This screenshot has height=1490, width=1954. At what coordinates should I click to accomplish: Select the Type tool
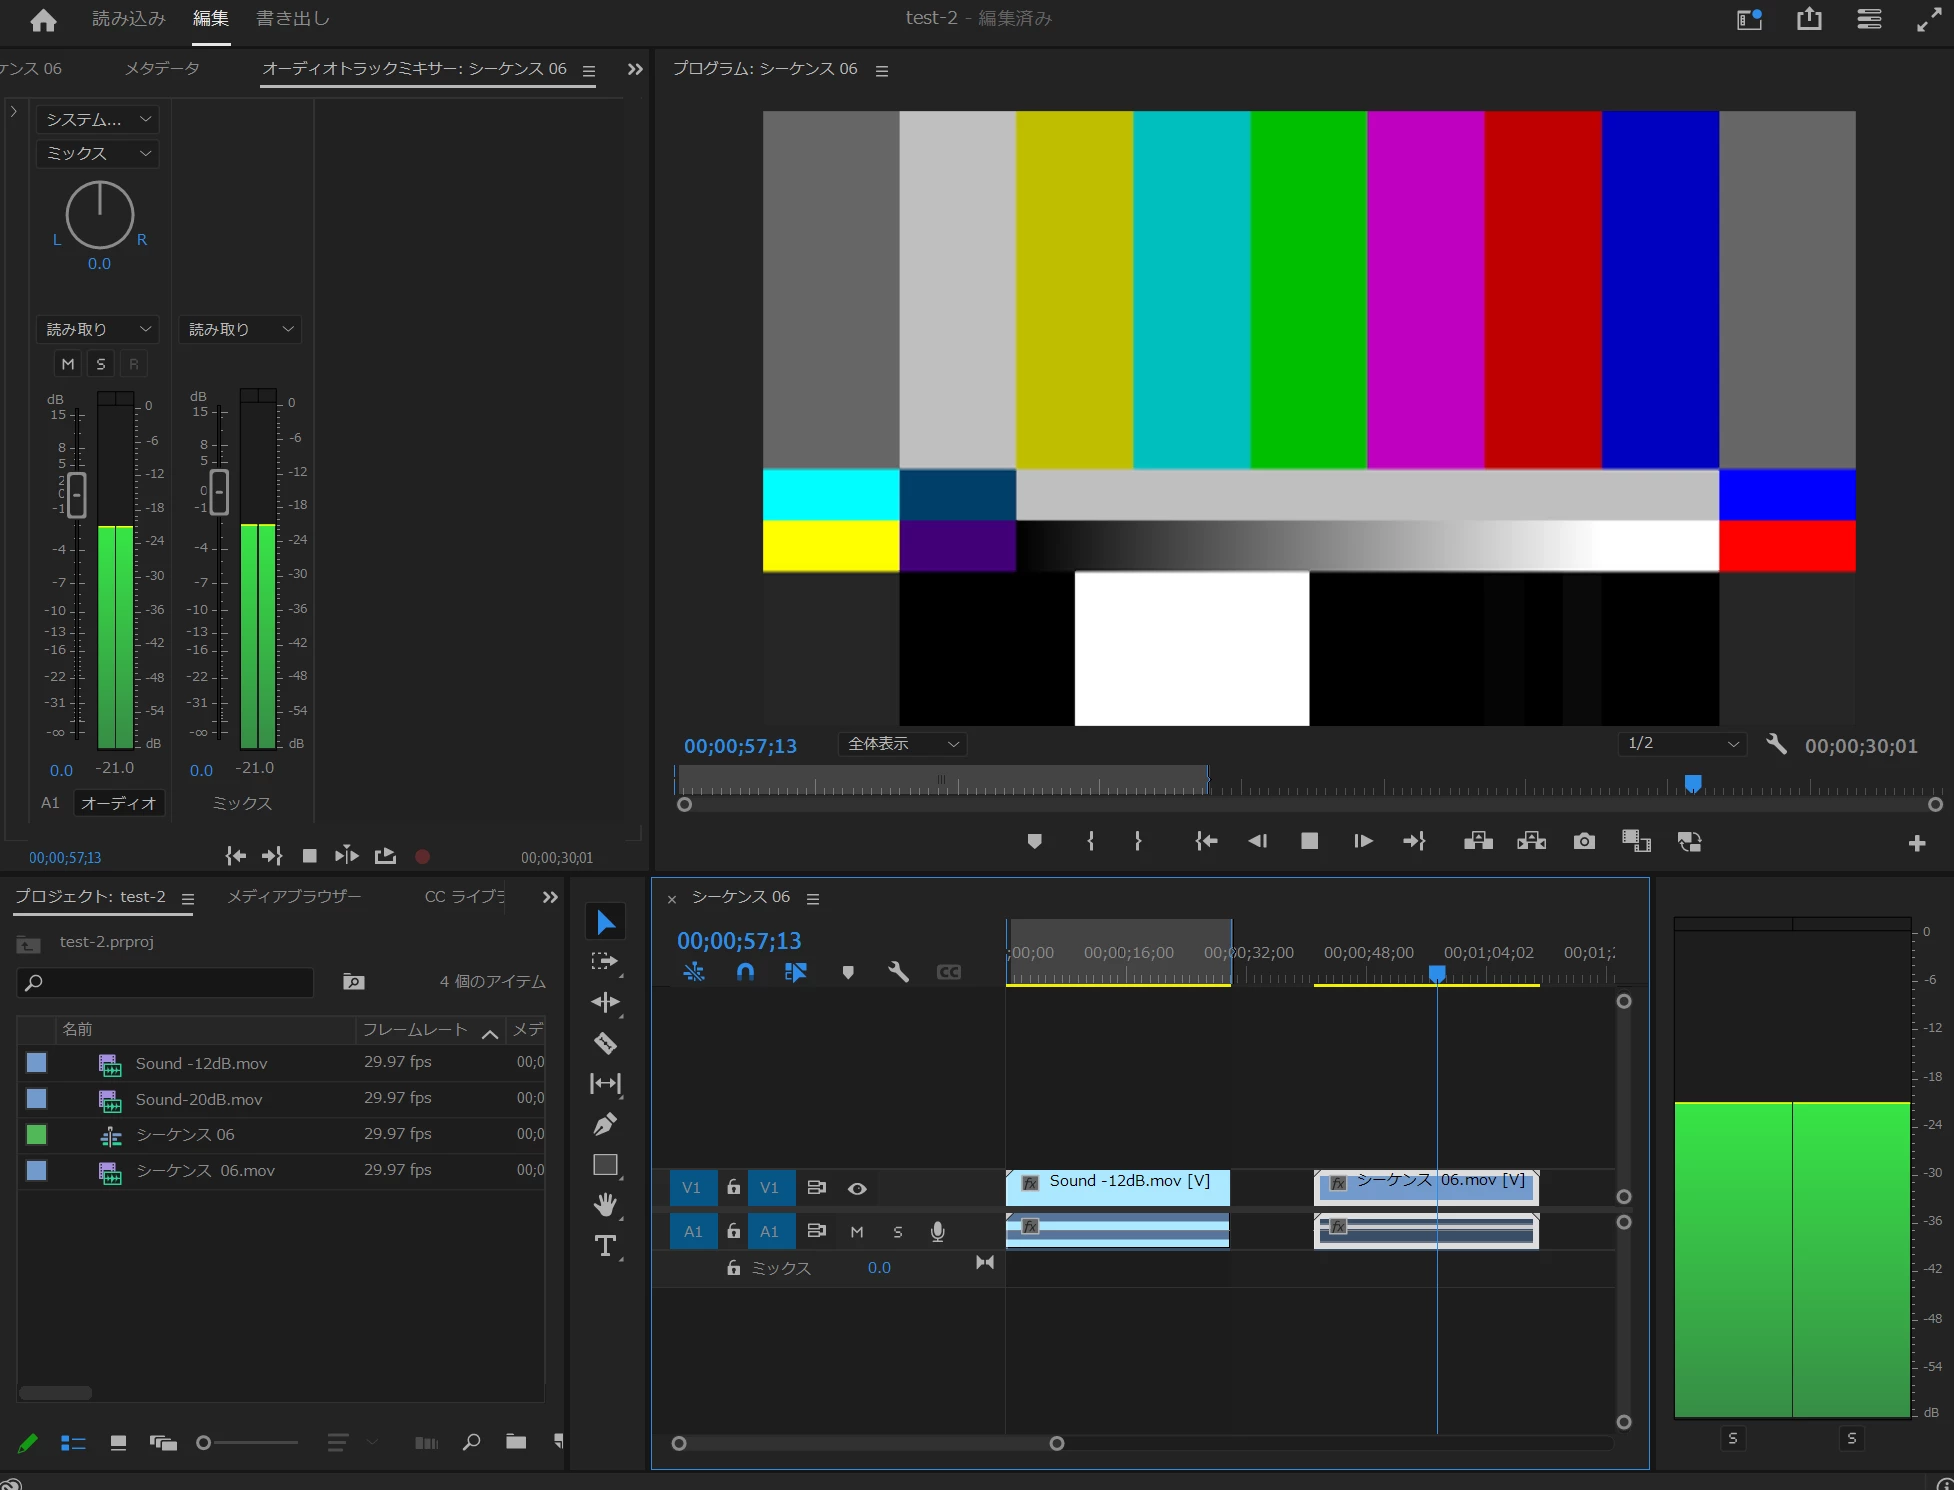pos(605,1246)
